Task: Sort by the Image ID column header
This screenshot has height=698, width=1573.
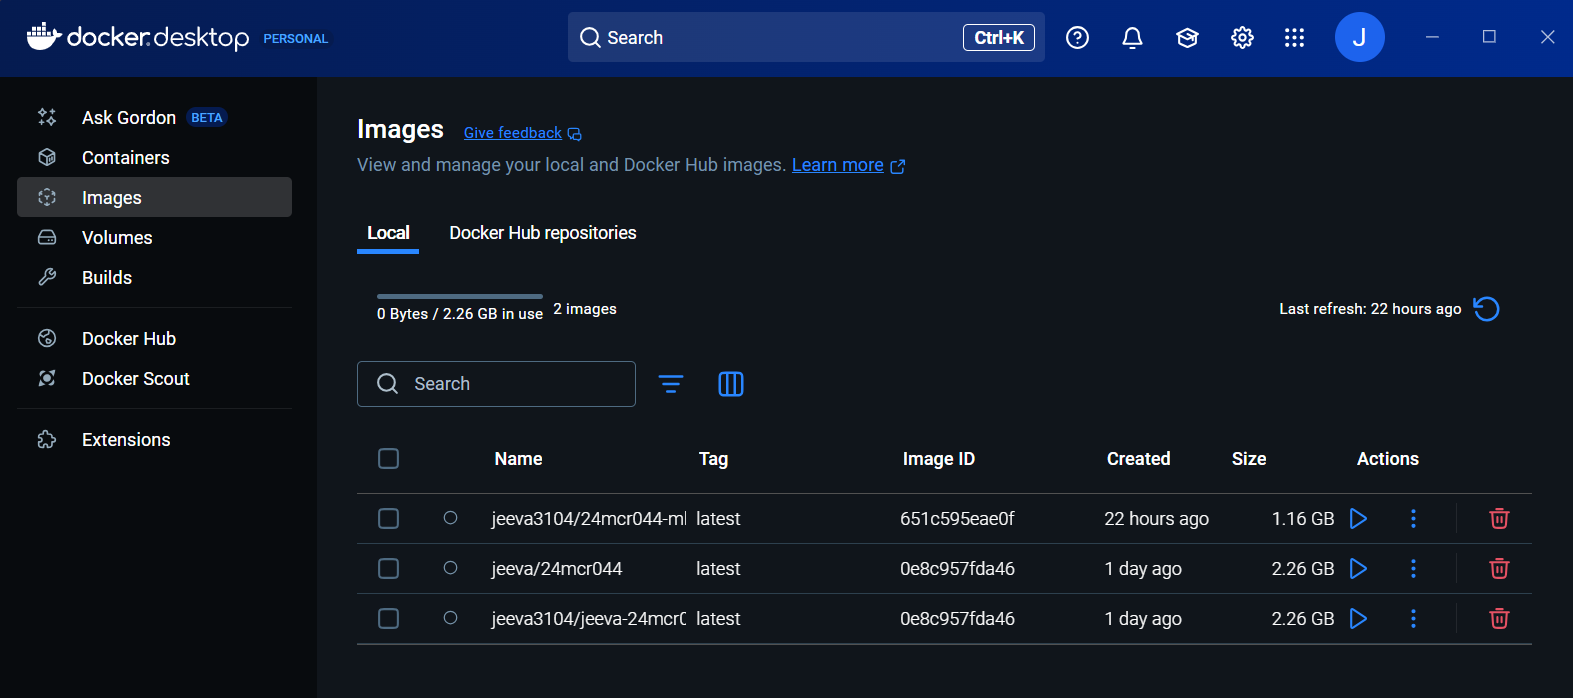Action: click(x=939, y=459)
